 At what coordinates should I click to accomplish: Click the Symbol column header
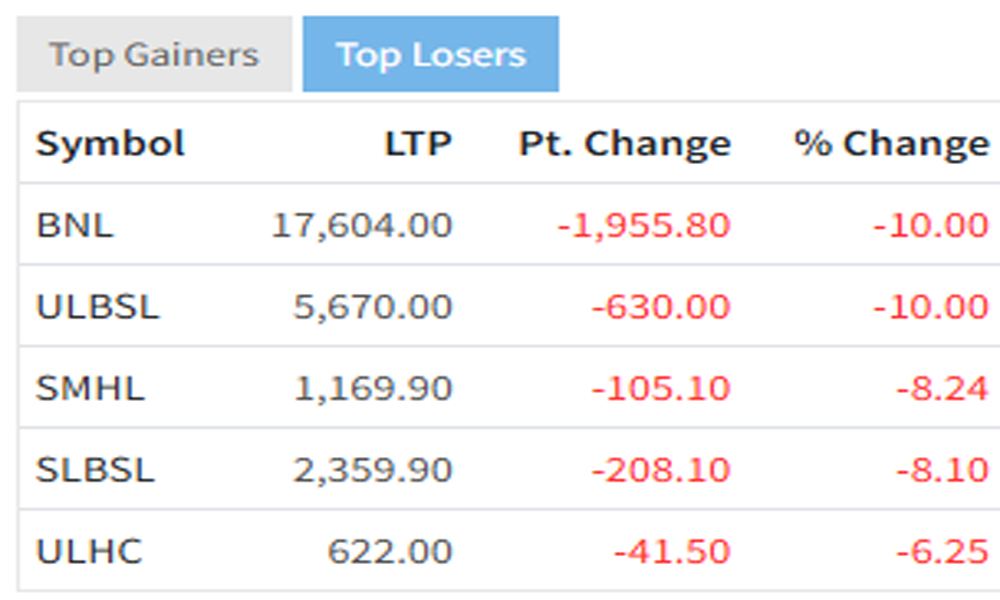click(110, 144)
